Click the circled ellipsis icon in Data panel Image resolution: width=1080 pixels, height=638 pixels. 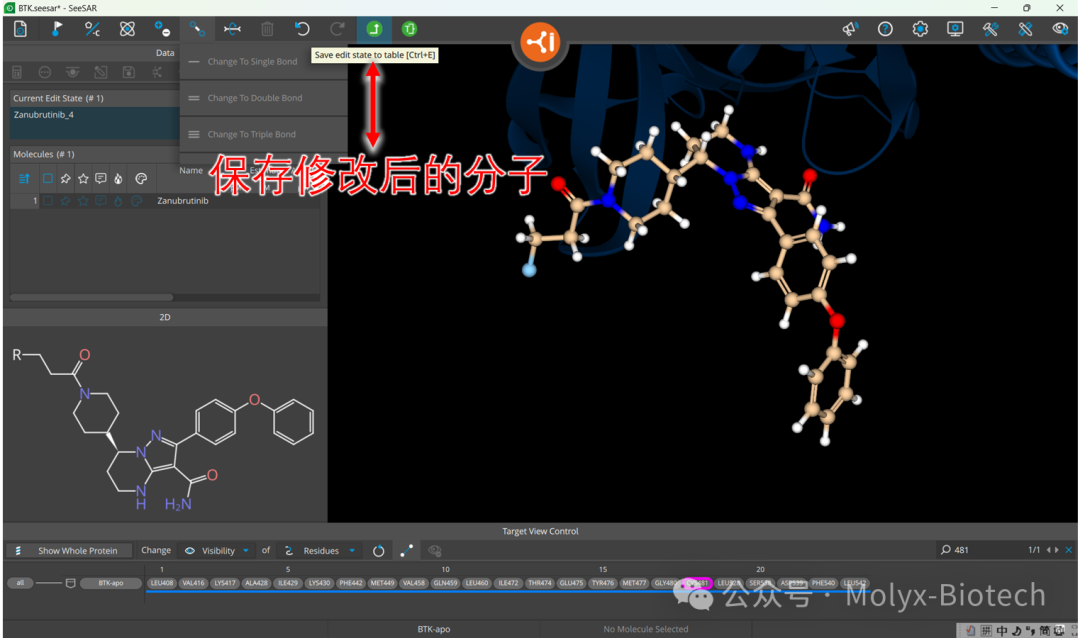pos(45,72)
